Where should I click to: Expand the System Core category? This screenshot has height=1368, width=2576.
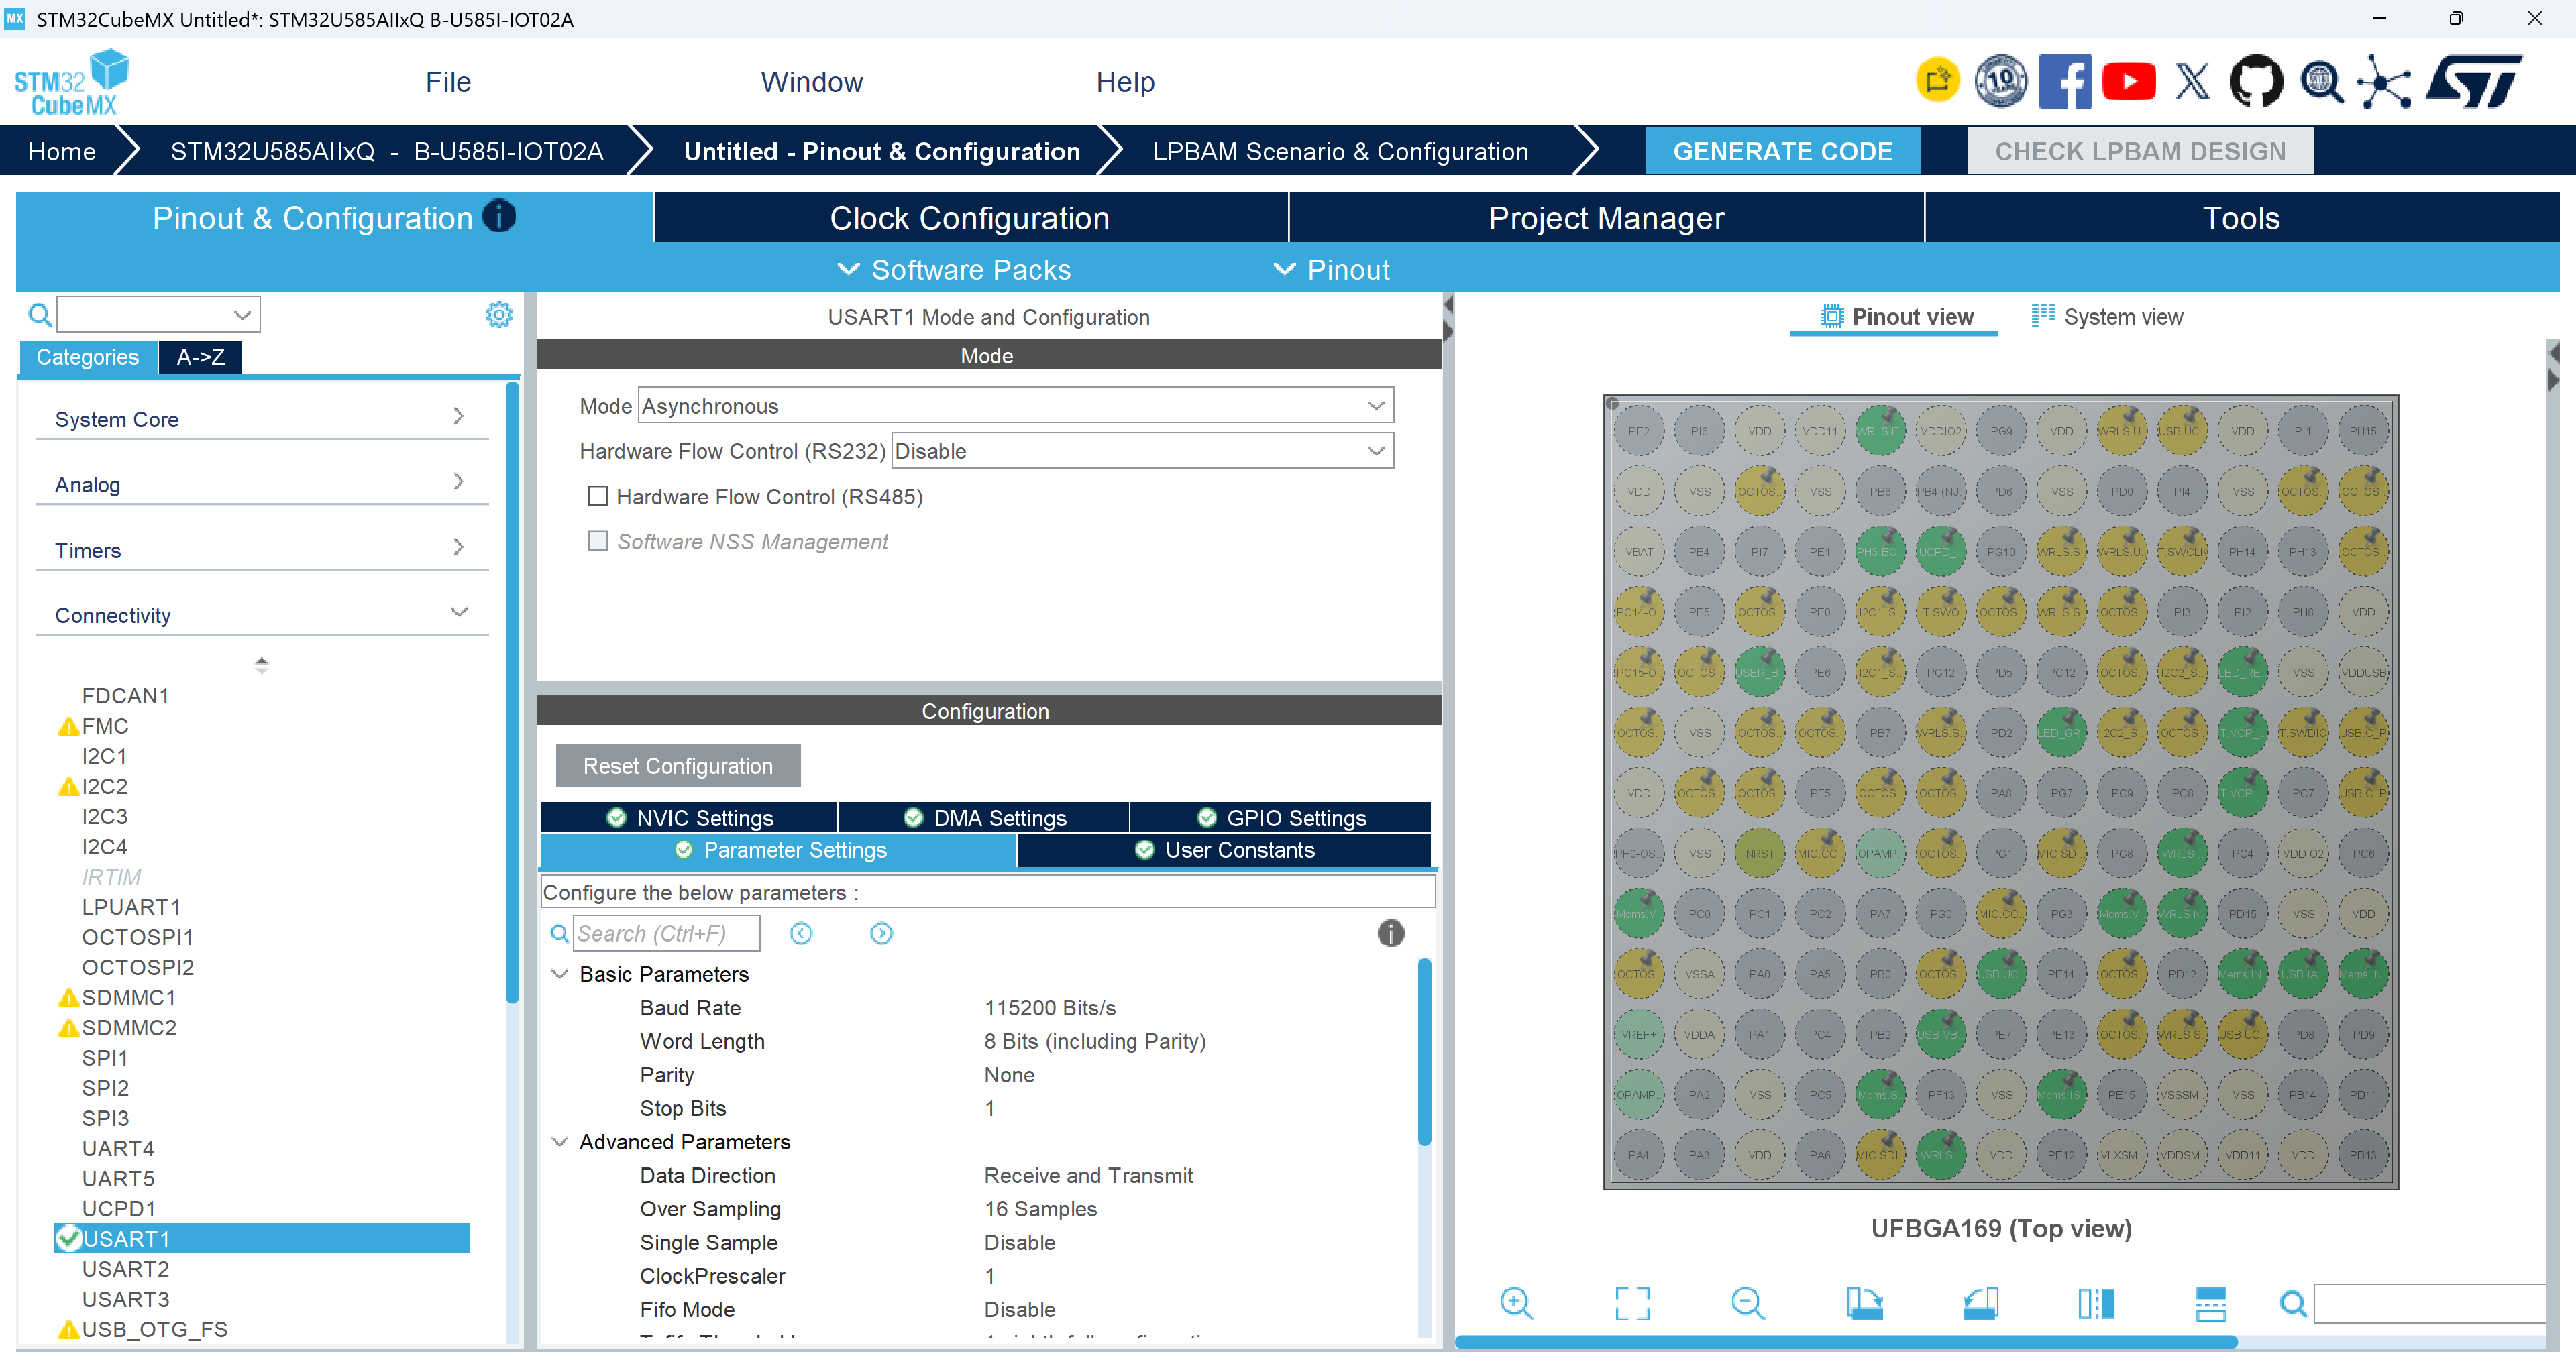[262, 419]
